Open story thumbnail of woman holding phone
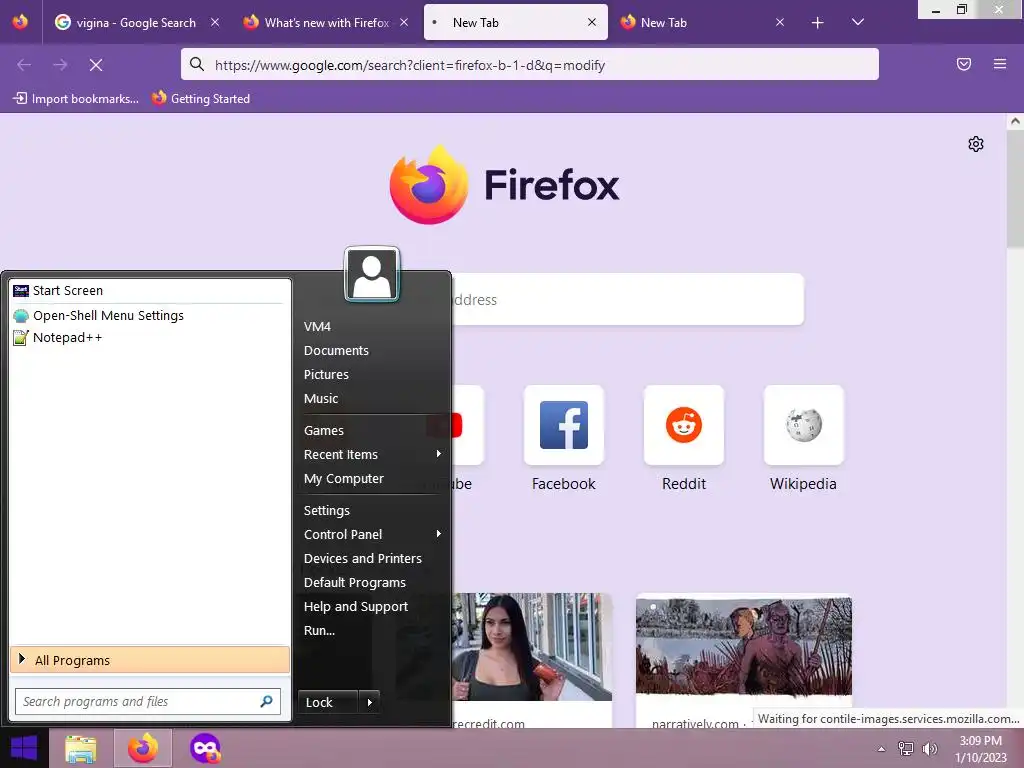Viewport: 1024px width, 768px height. coord(532,647)
